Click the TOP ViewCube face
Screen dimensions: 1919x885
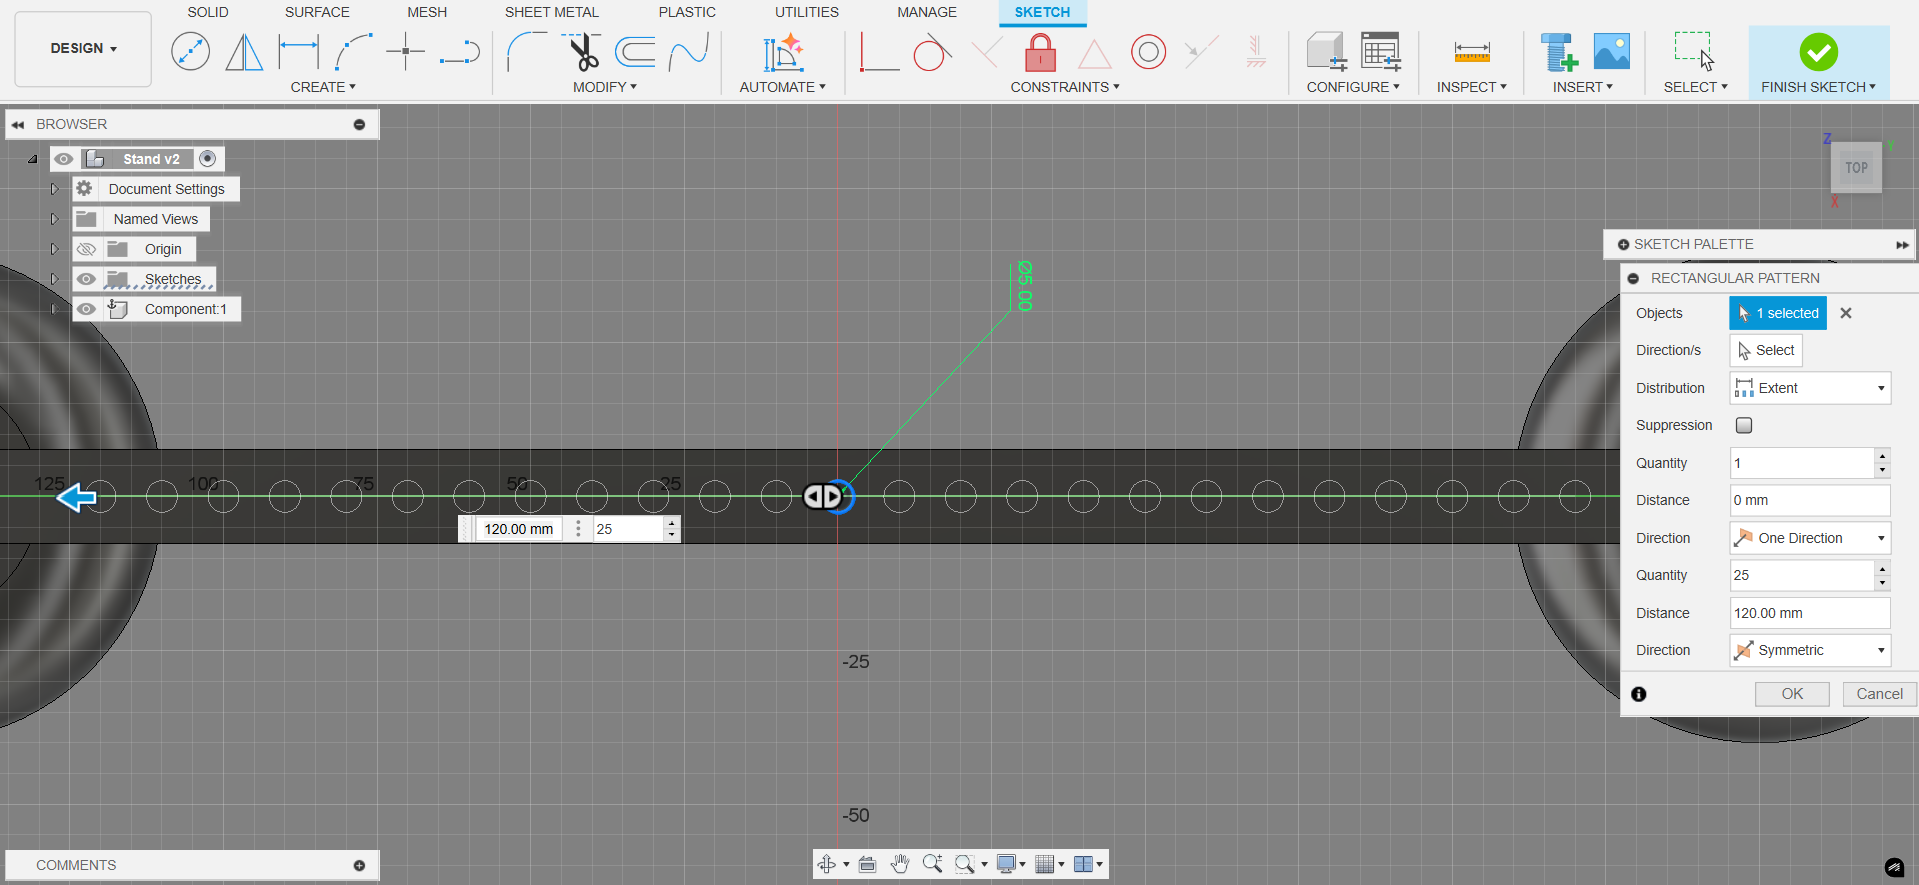tap(1856, 168)
